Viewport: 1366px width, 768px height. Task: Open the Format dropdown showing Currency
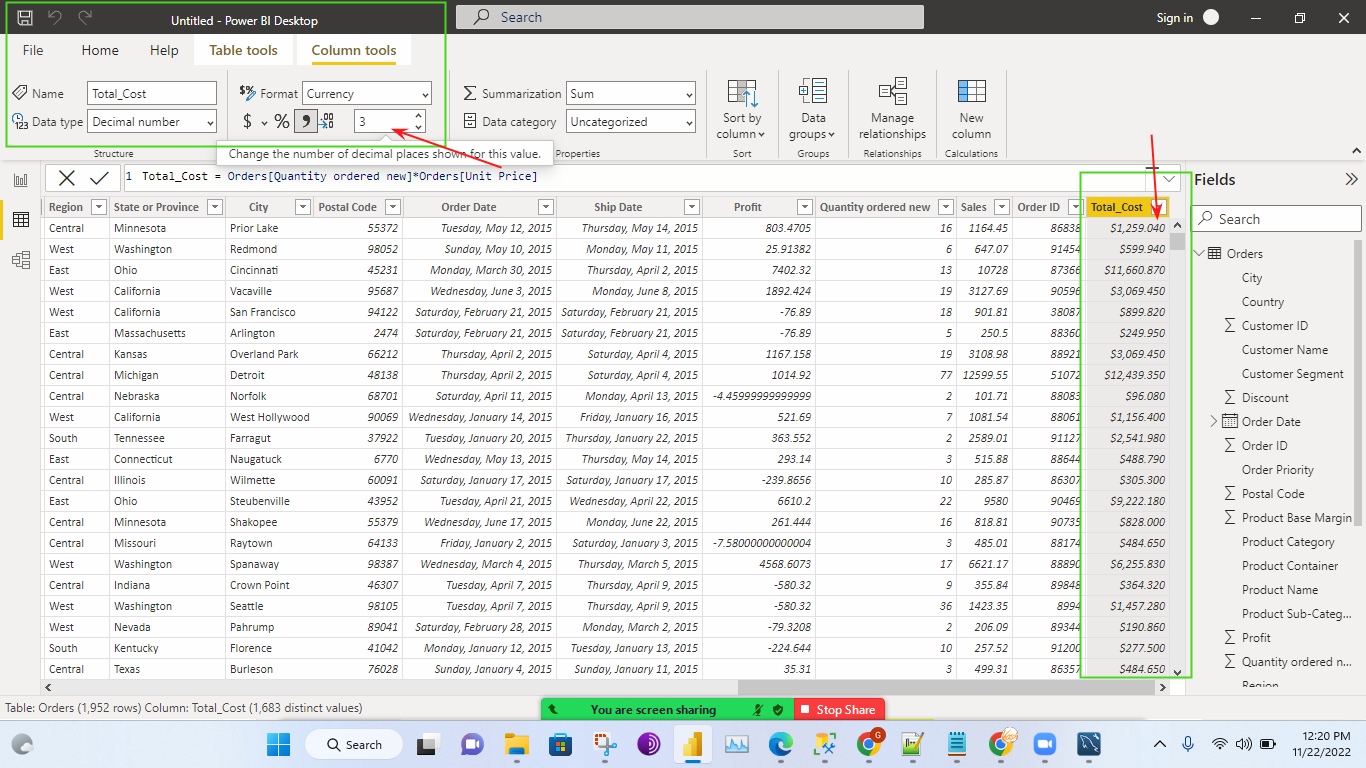coord(367,93)
